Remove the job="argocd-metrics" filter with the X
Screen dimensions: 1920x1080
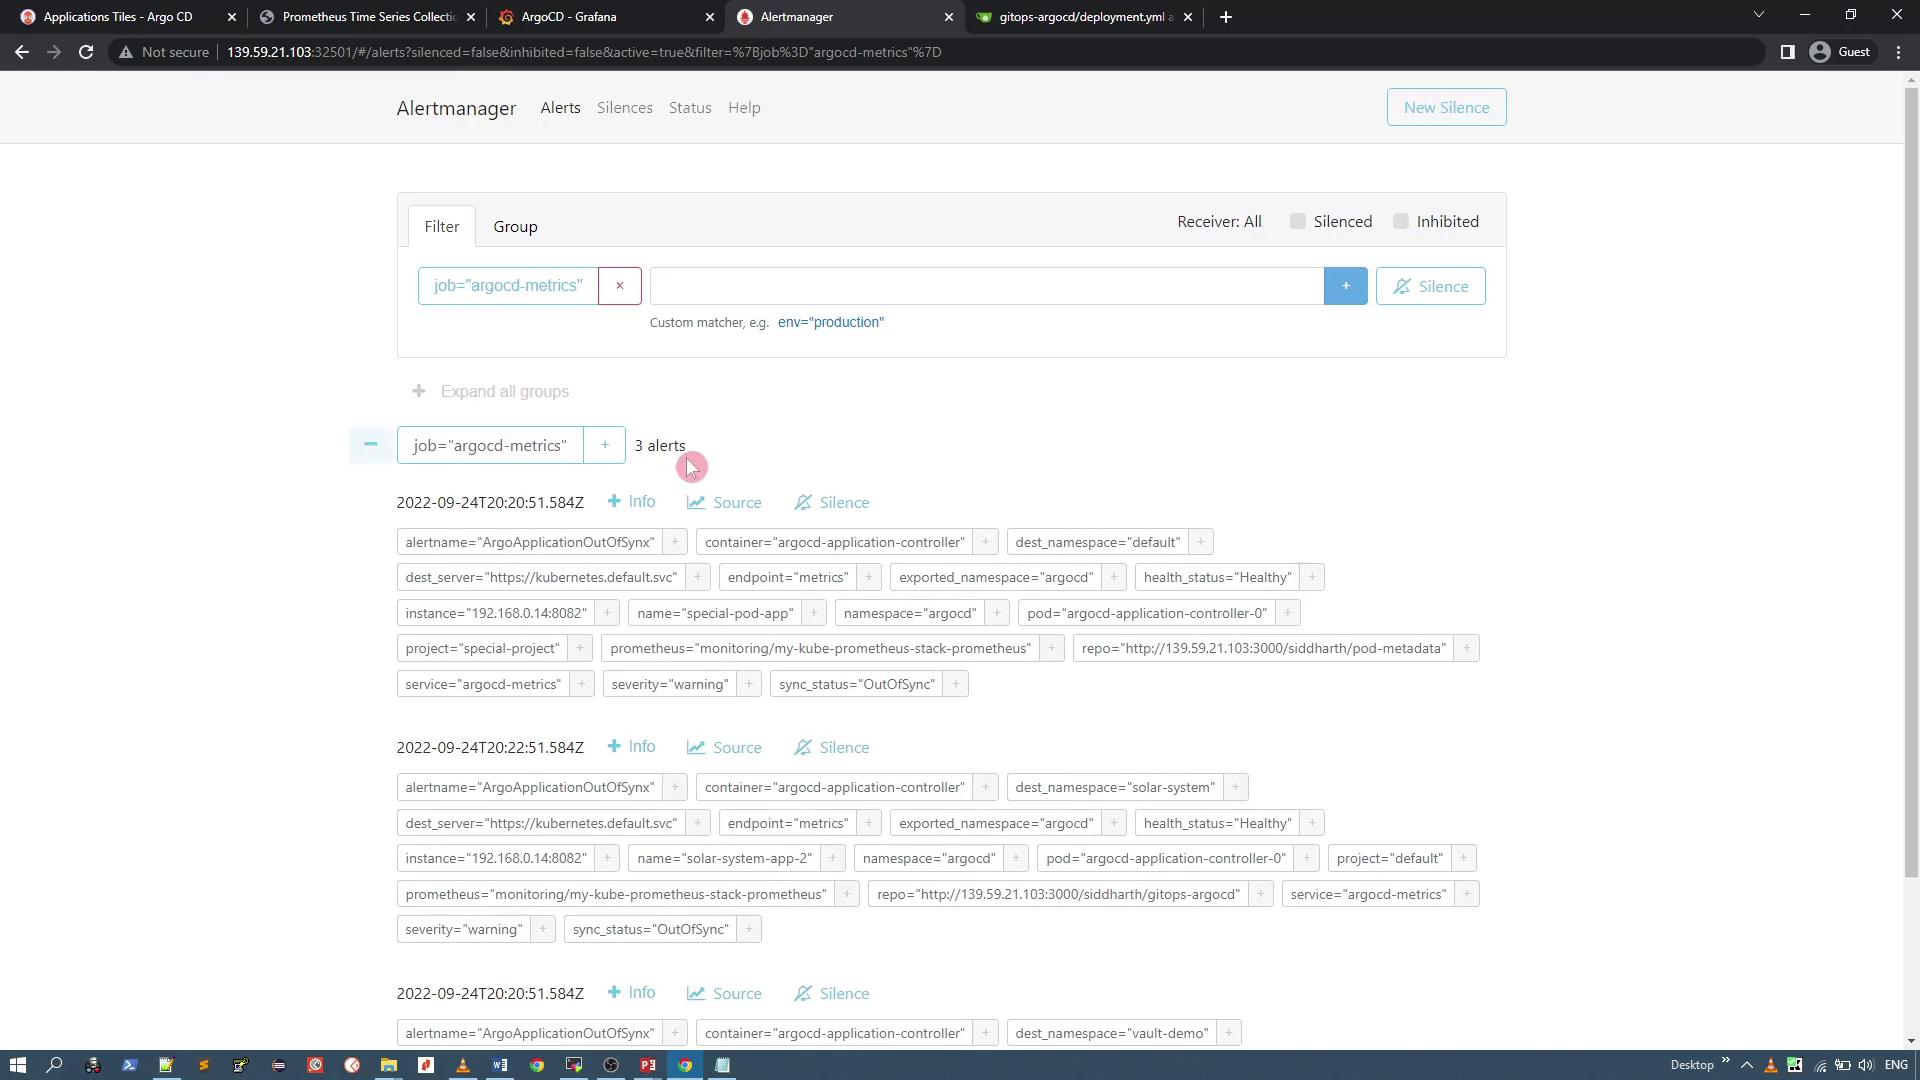tap(619, 286)
